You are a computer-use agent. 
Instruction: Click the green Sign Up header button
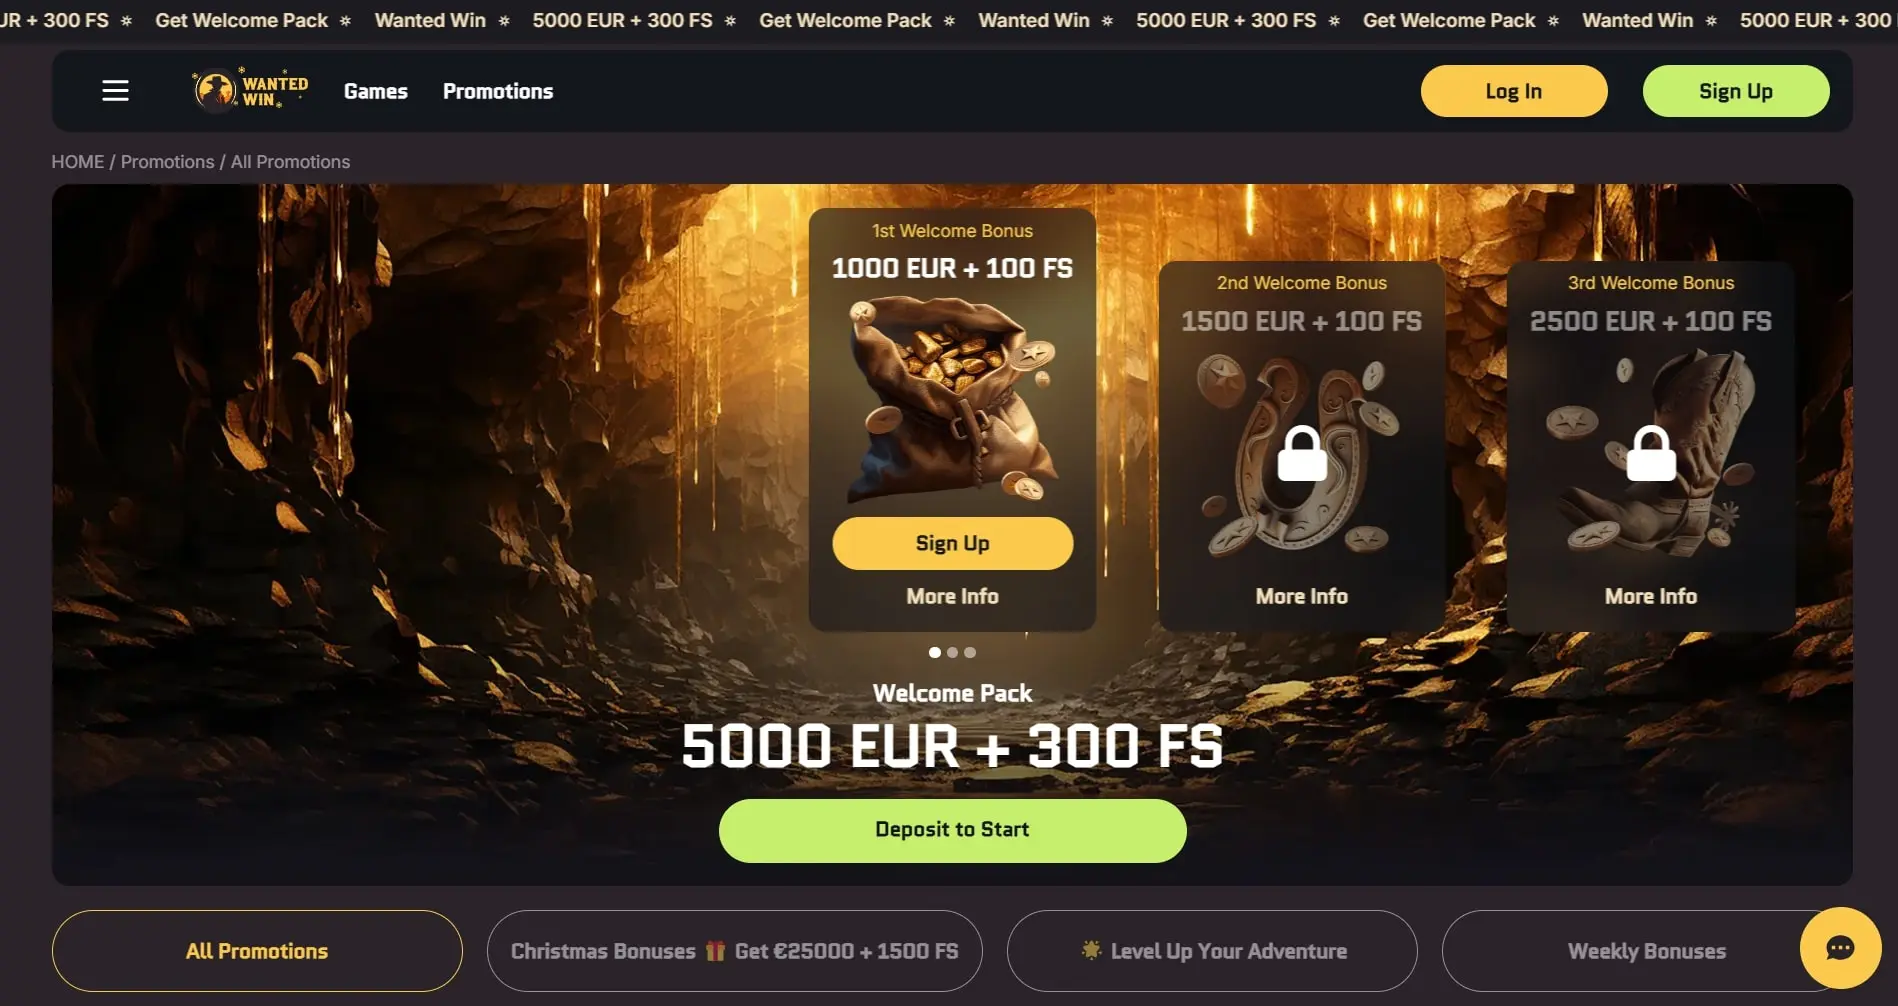click(x=1736, y=91)
